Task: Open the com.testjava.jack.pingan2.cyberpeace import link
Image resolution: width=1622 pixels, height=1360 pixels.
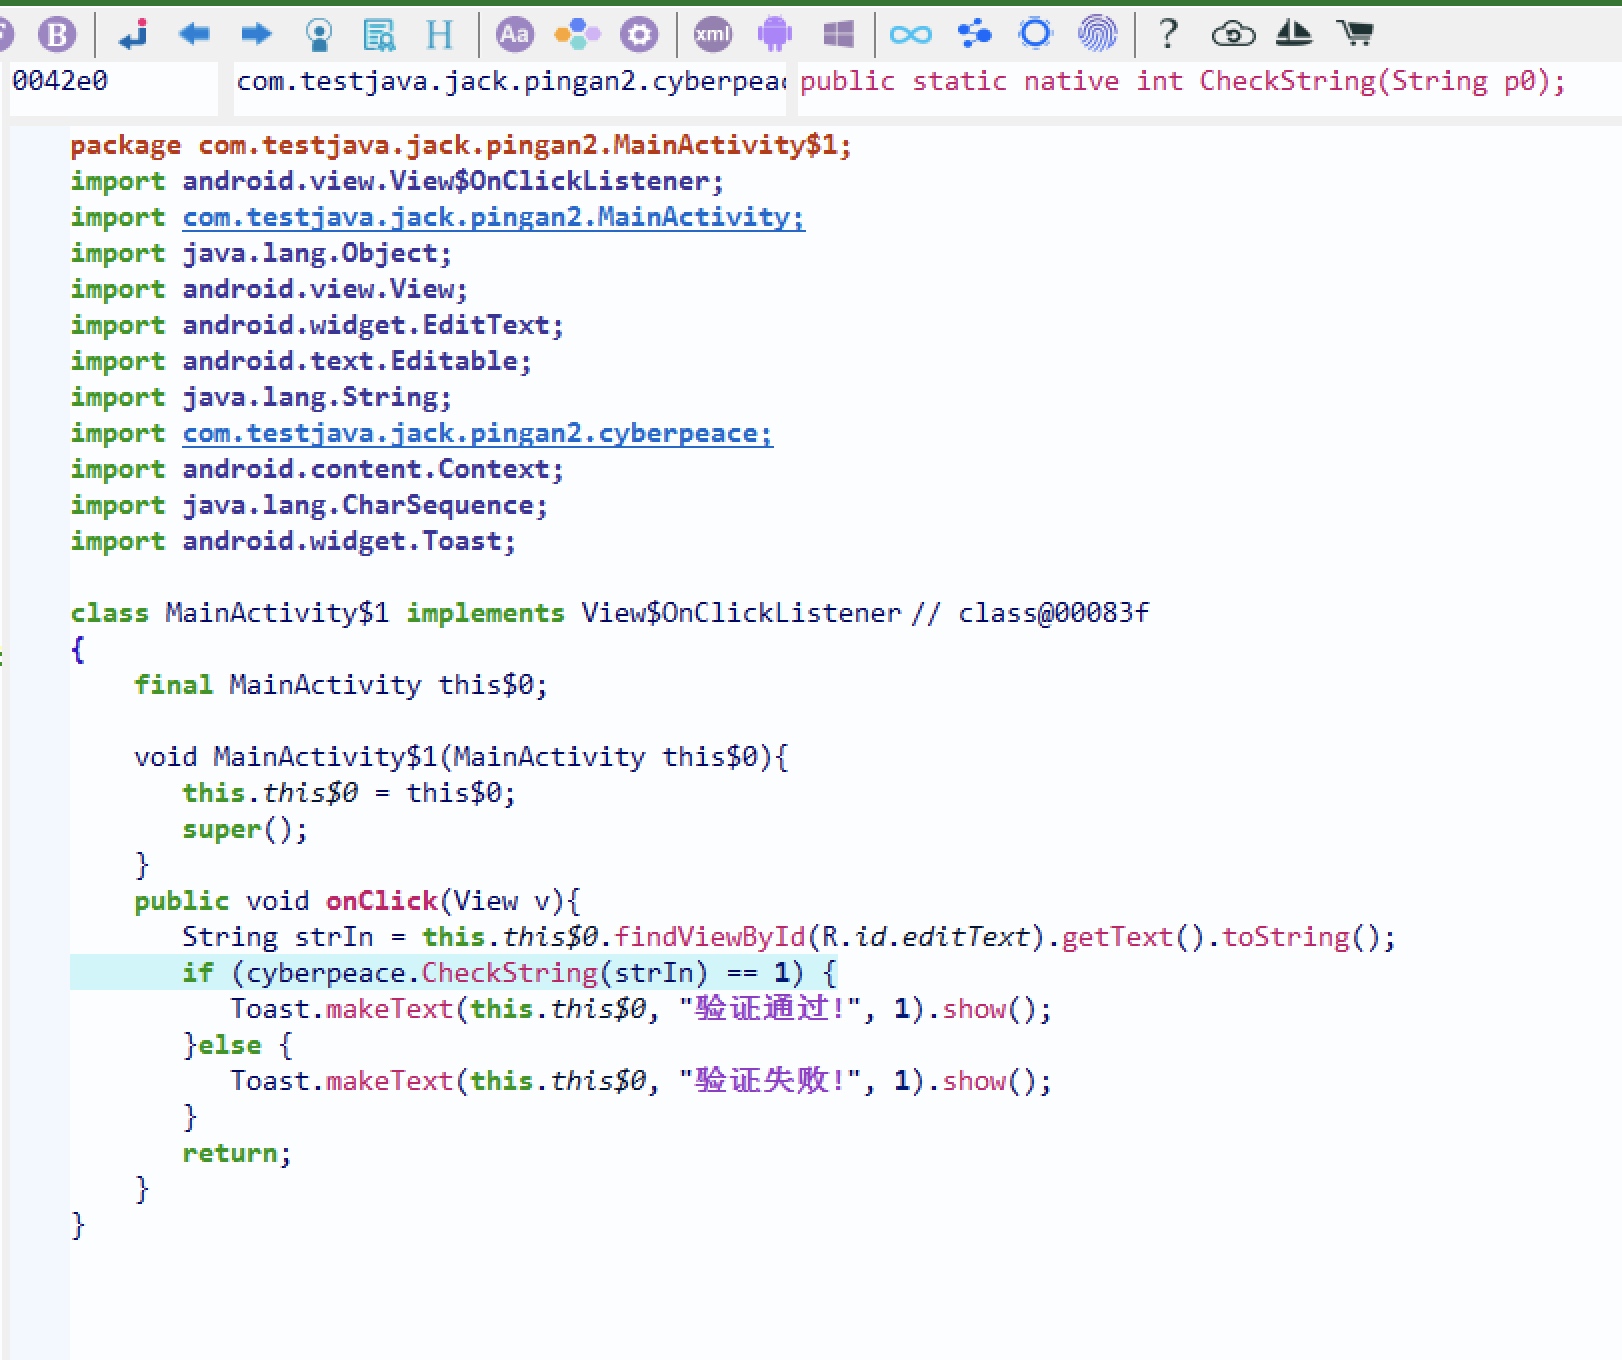Action: pos(477,433)
